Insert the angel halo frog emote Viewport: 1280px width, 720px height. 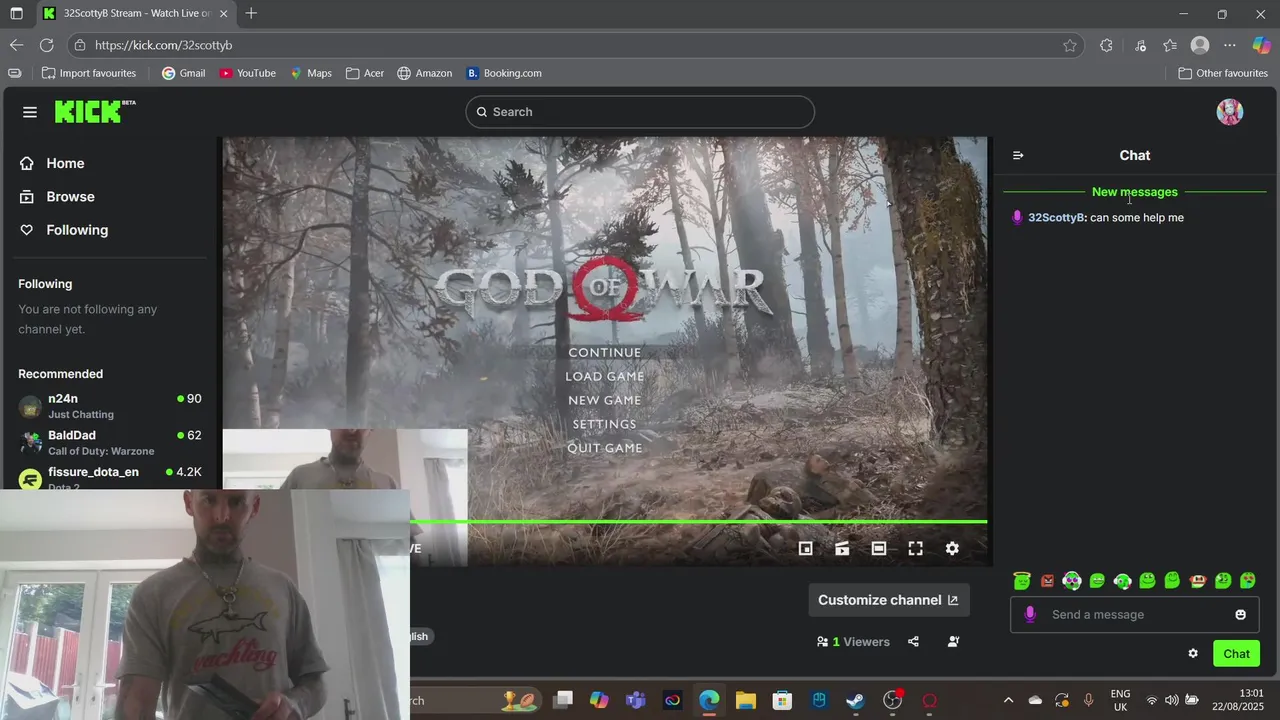[1021, 580]
